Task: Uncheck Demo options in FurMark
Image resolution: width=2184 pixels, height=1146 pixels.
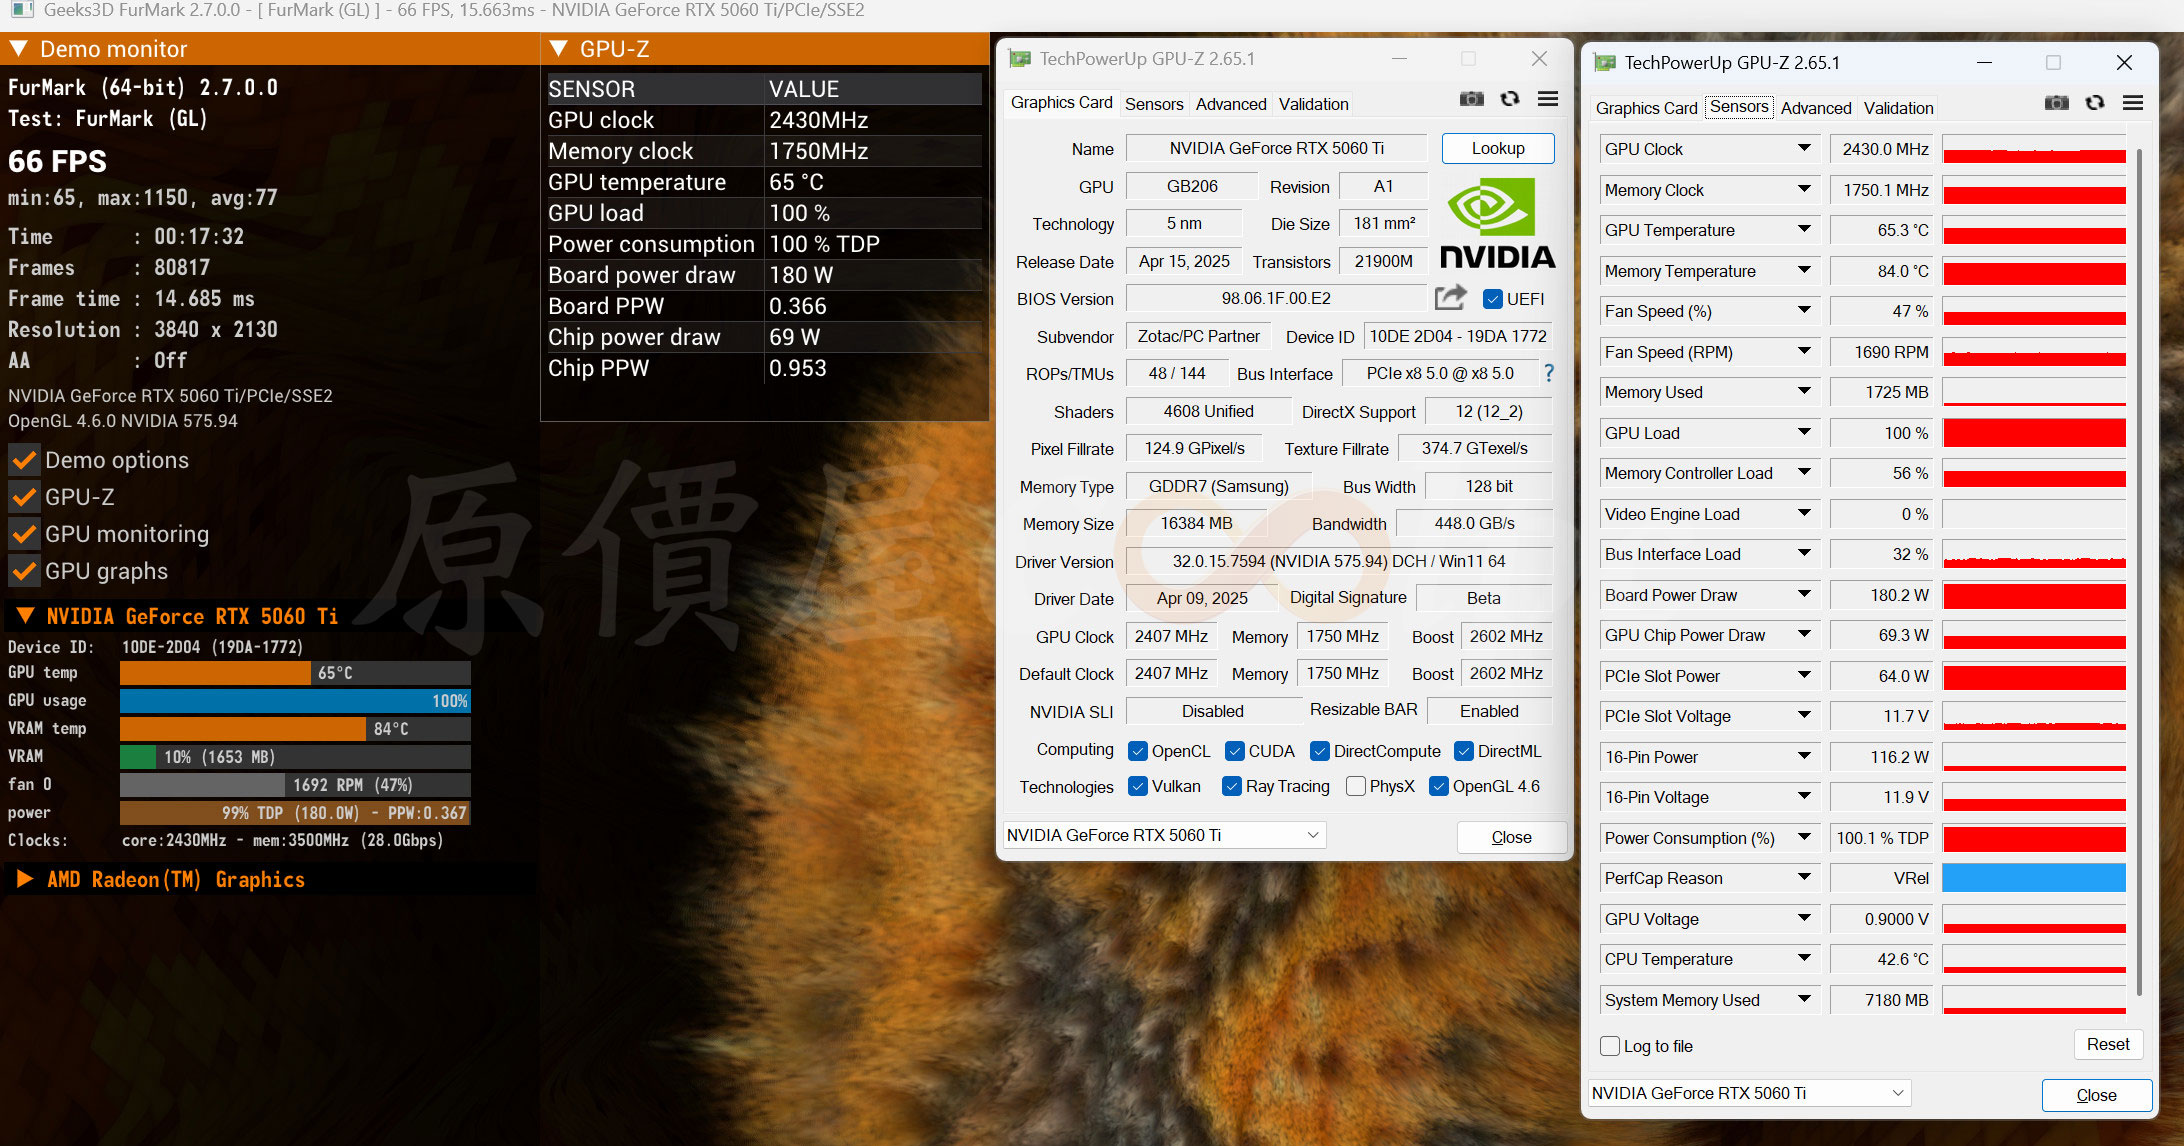Action: pos(24,460)
